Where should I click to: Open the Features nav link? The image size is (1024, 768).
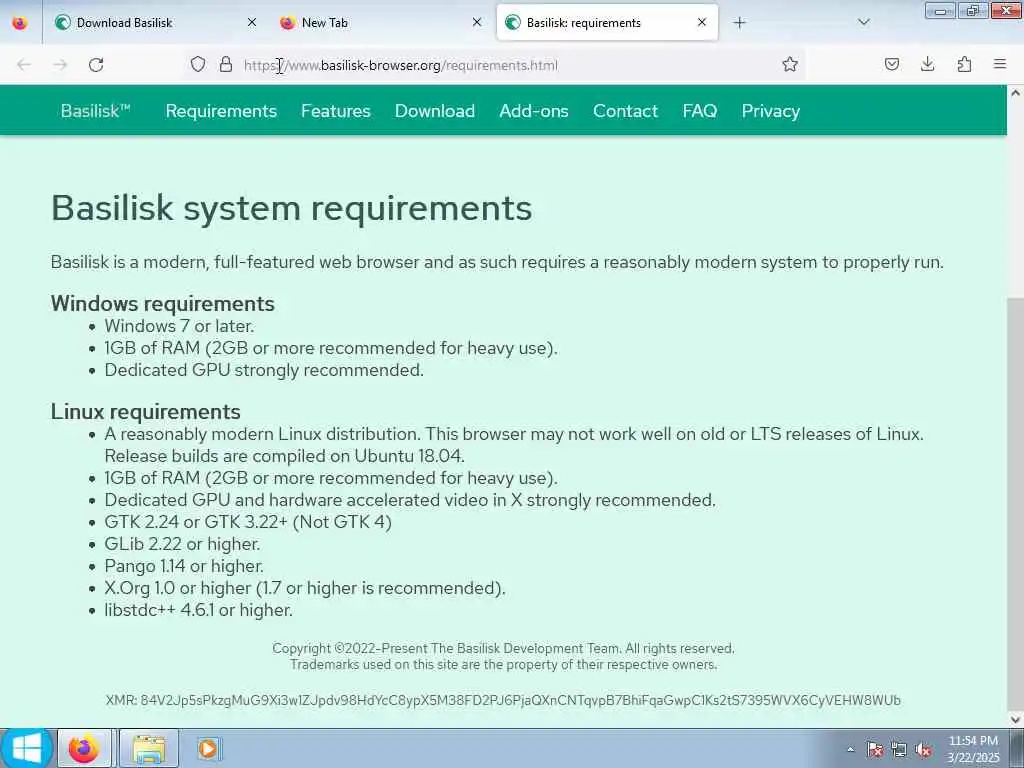(336, 111)
